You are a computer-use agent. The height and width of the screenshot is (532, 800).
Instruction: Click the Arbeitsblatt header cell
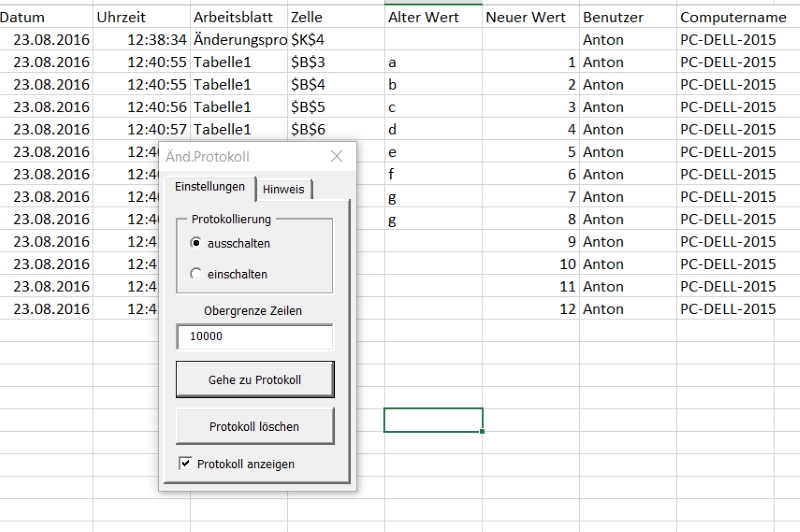click(x=237, y=17)
